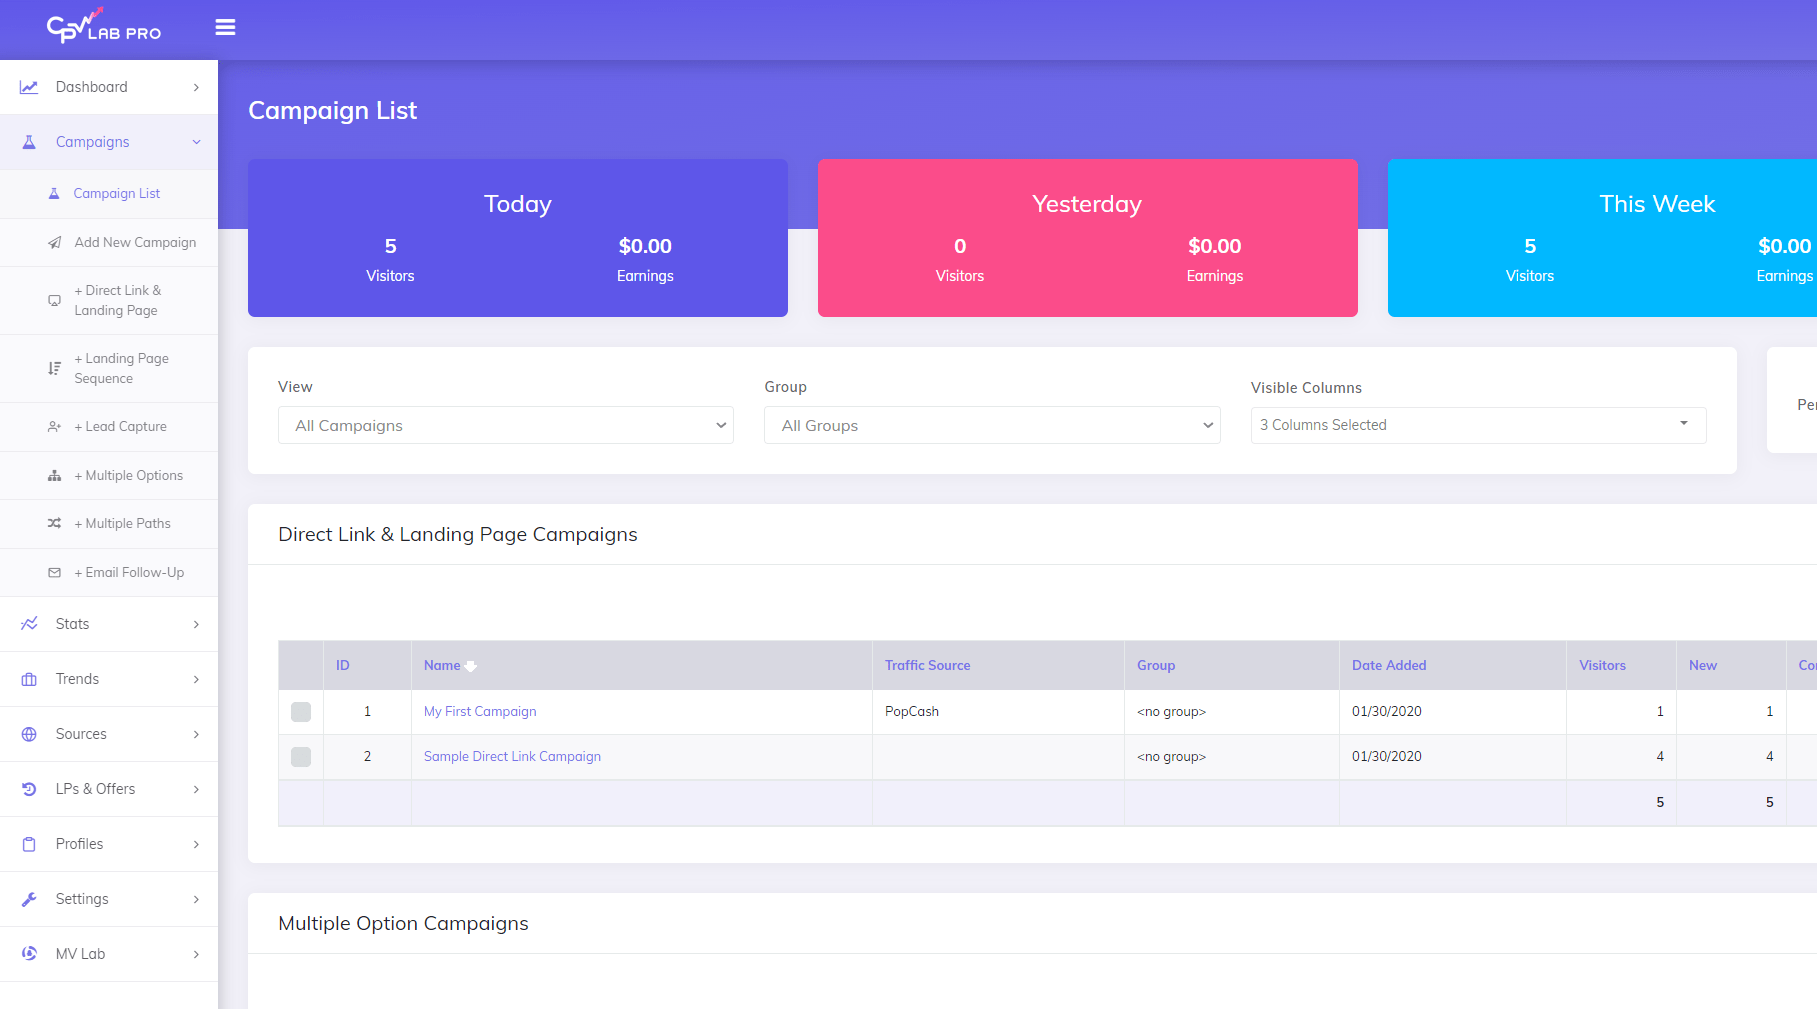Open the View All Campaigns dropdown
The height and width of the screenshot is (1009, 1817).
pyautogui.click(x=505, y=425)
